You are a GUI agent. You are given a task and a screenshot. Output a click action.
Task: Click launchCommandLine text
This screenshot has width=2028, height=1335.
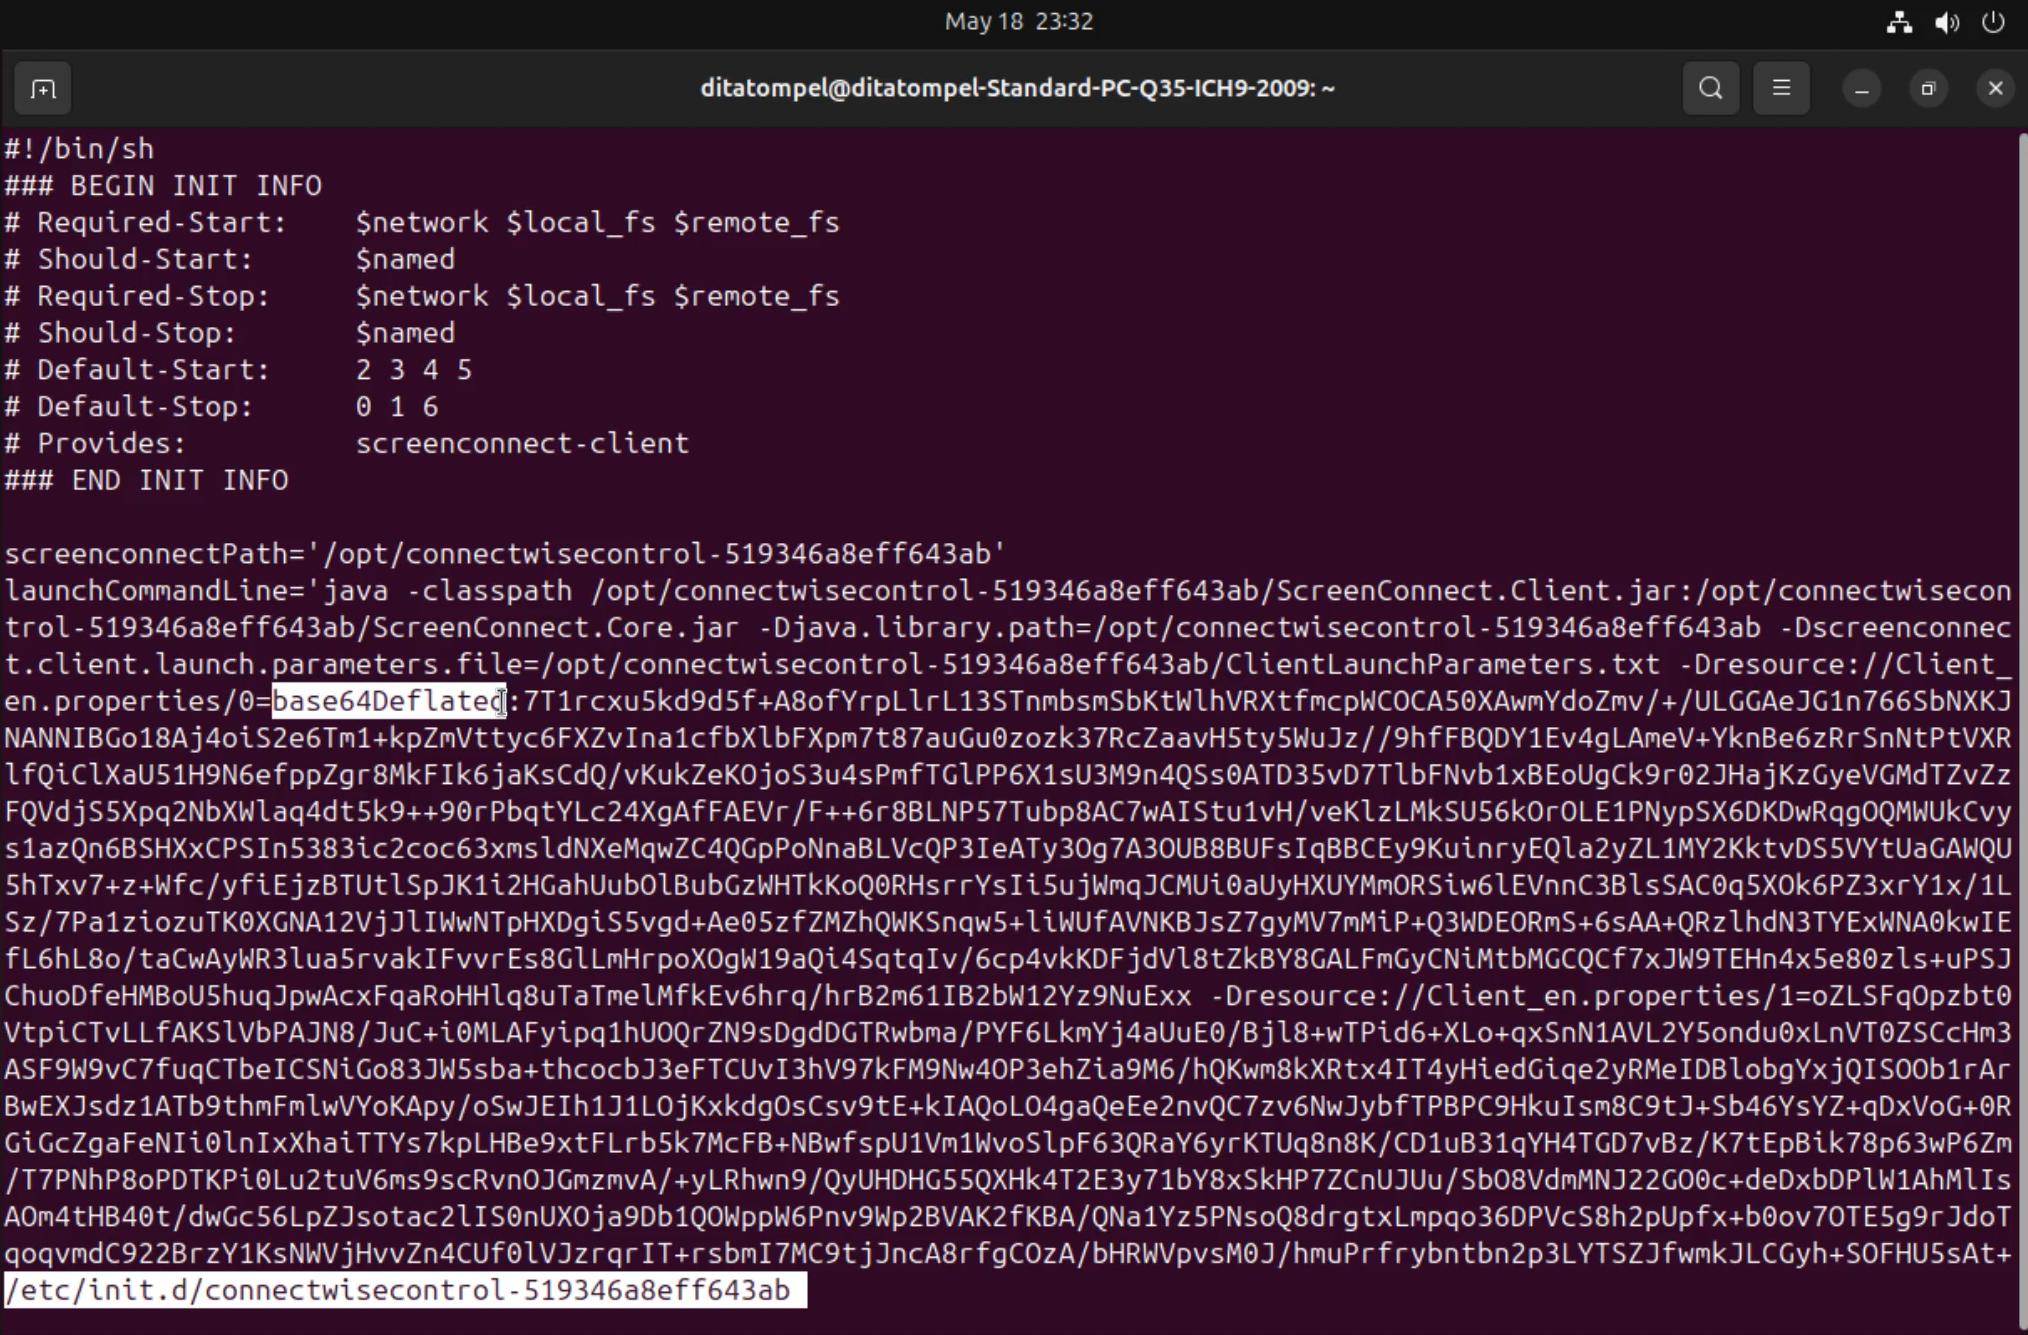tap(146, 591)
